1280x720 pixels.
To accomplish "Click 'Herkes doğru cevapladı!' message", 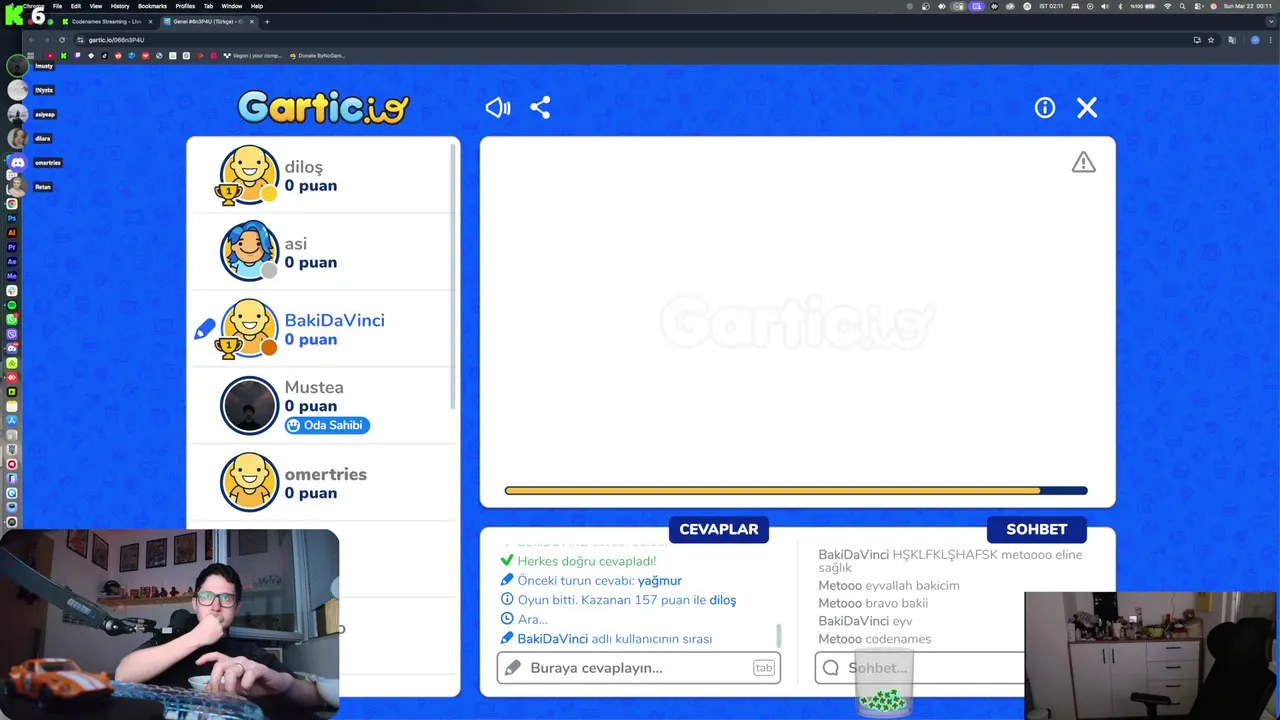I will (586, 561).
